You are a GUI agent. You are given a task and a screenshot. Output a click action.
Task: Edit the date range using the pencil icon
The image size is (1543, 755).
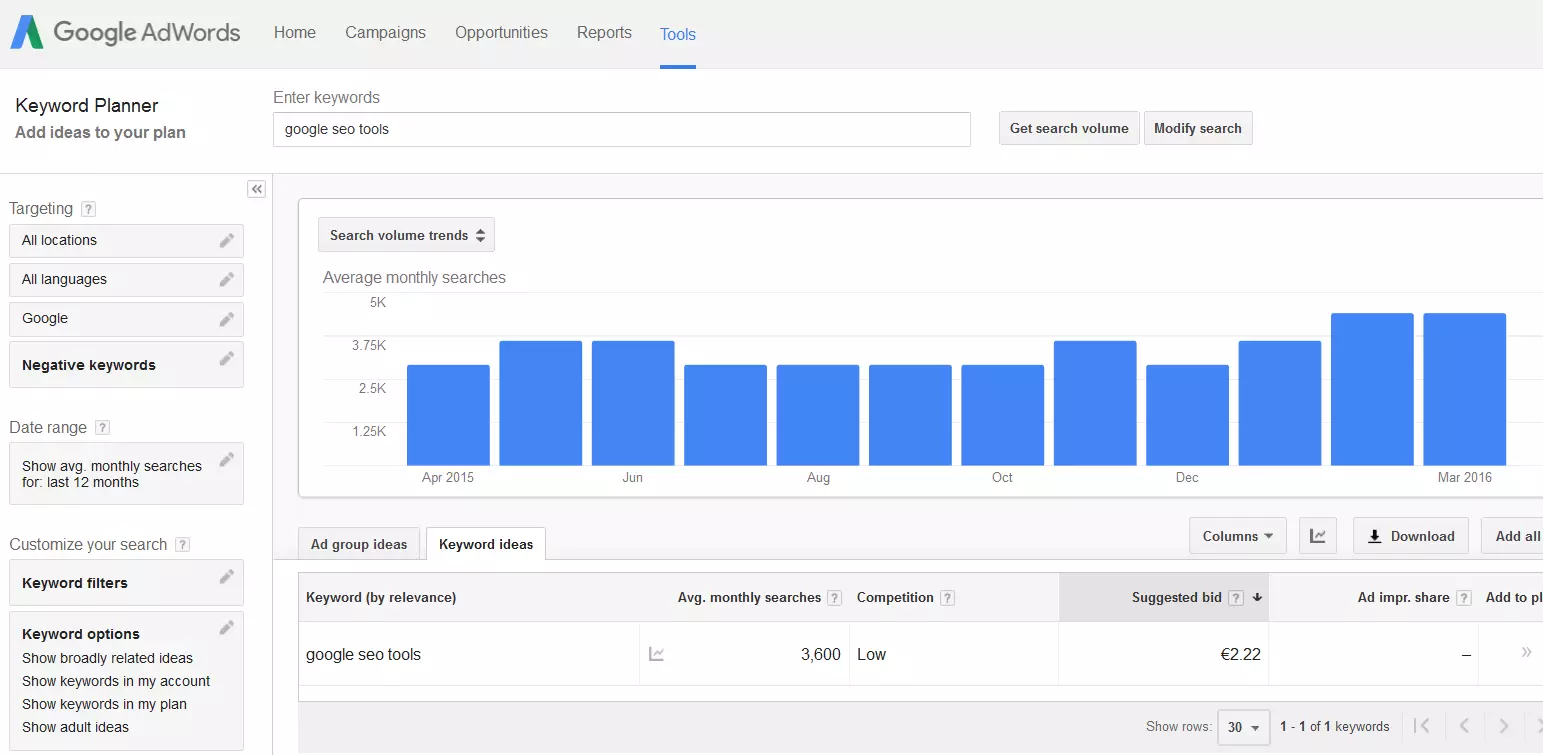tap(227, 459)
